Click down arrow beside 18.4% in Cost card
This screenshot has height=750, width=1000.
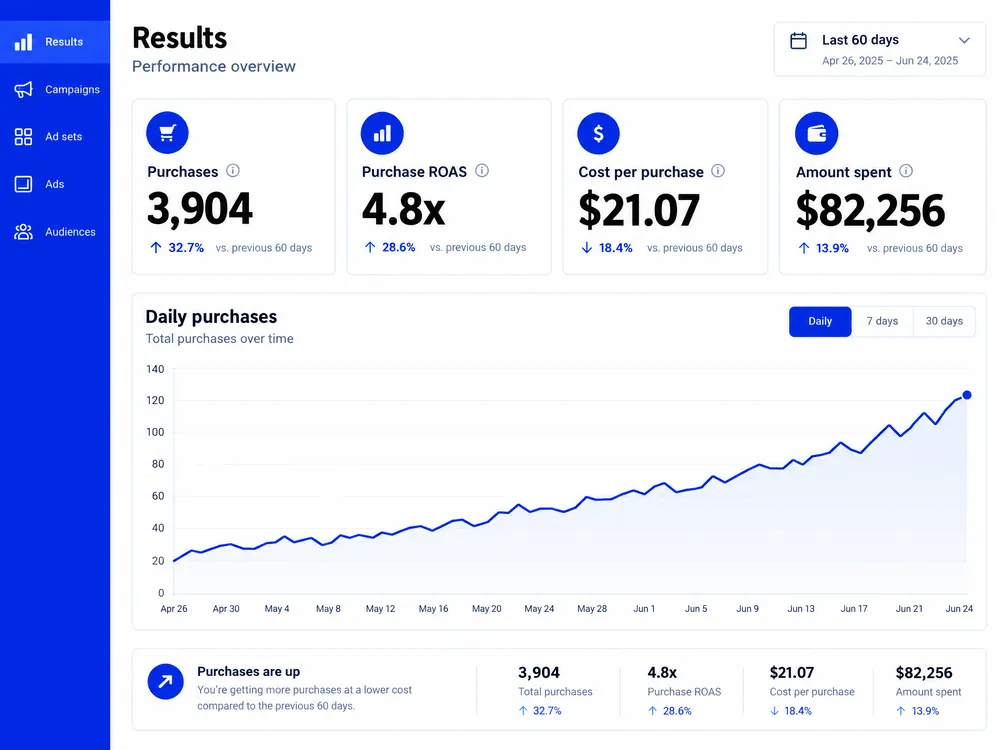point(587,247)
